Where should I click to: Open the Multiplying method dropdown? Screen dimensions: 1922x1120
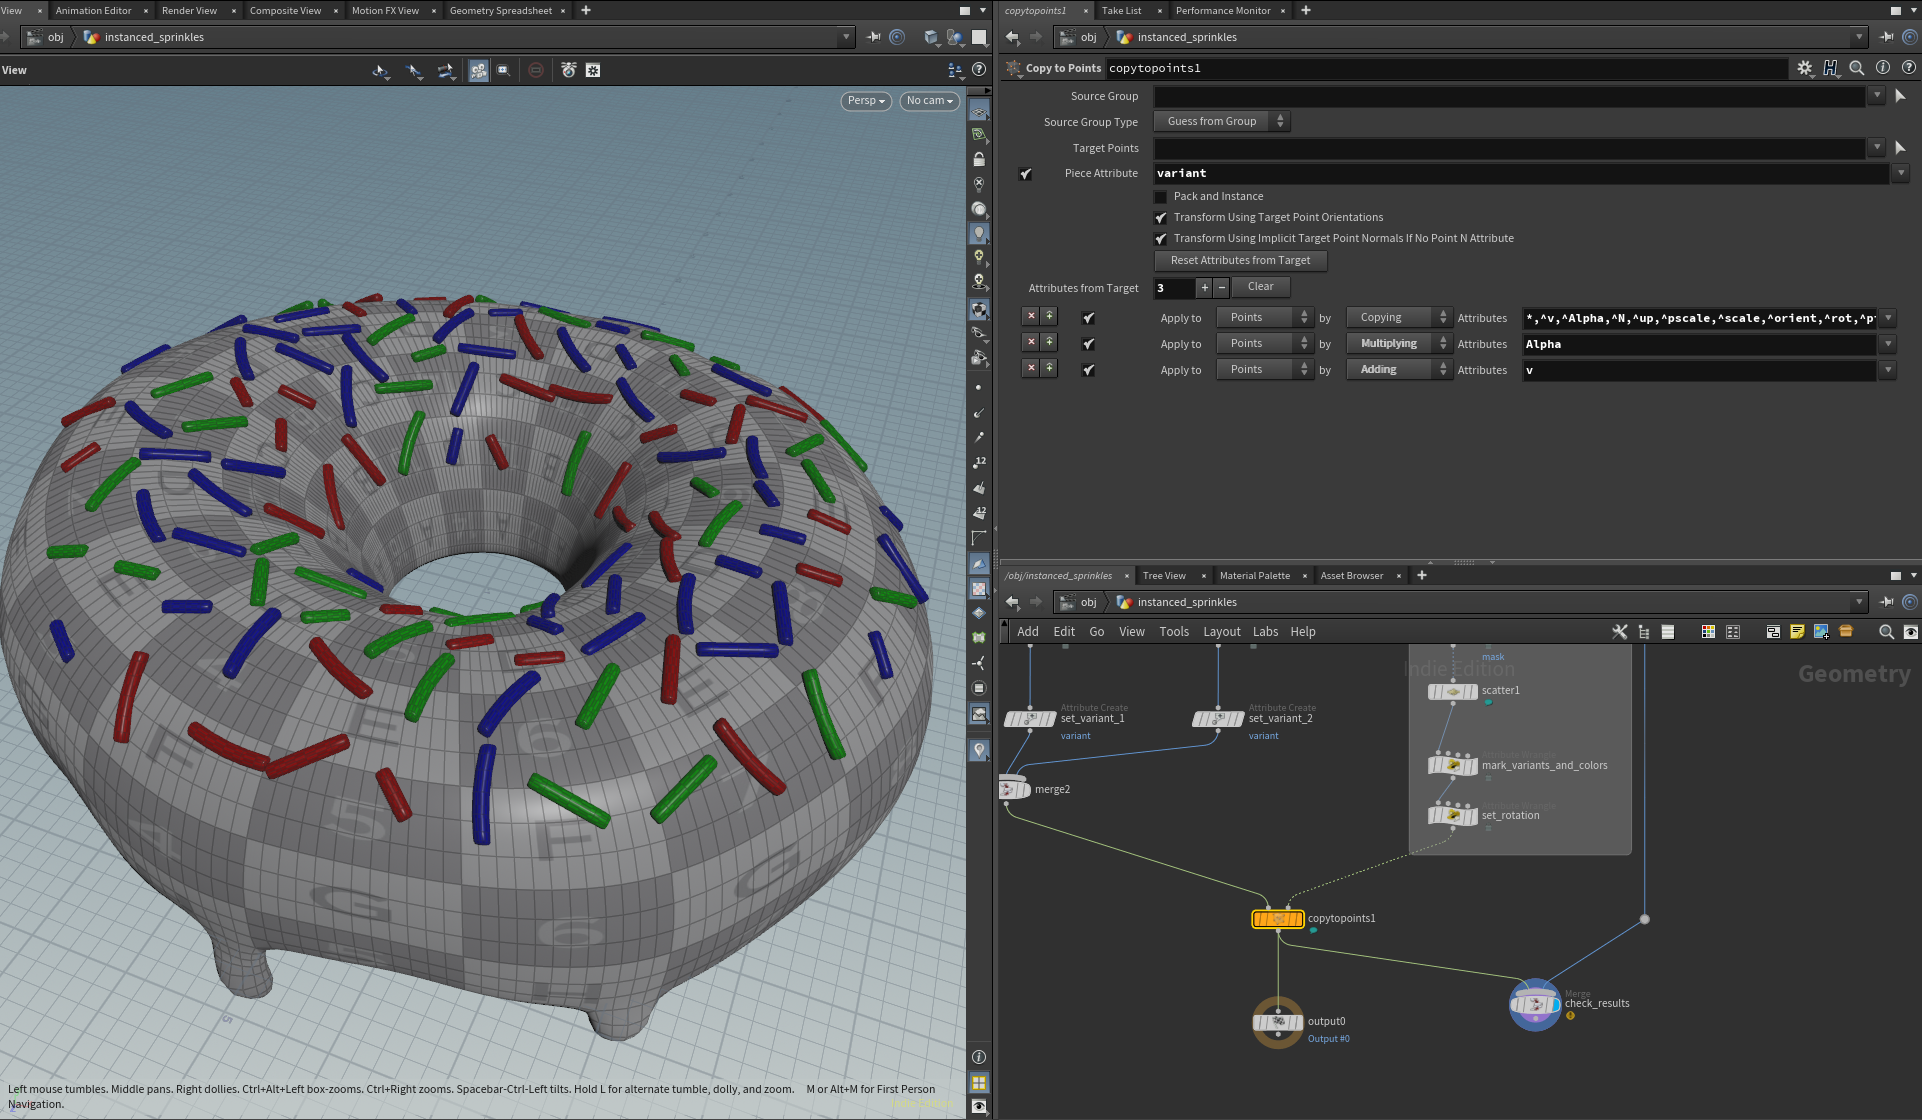(x=1398, y=344)
